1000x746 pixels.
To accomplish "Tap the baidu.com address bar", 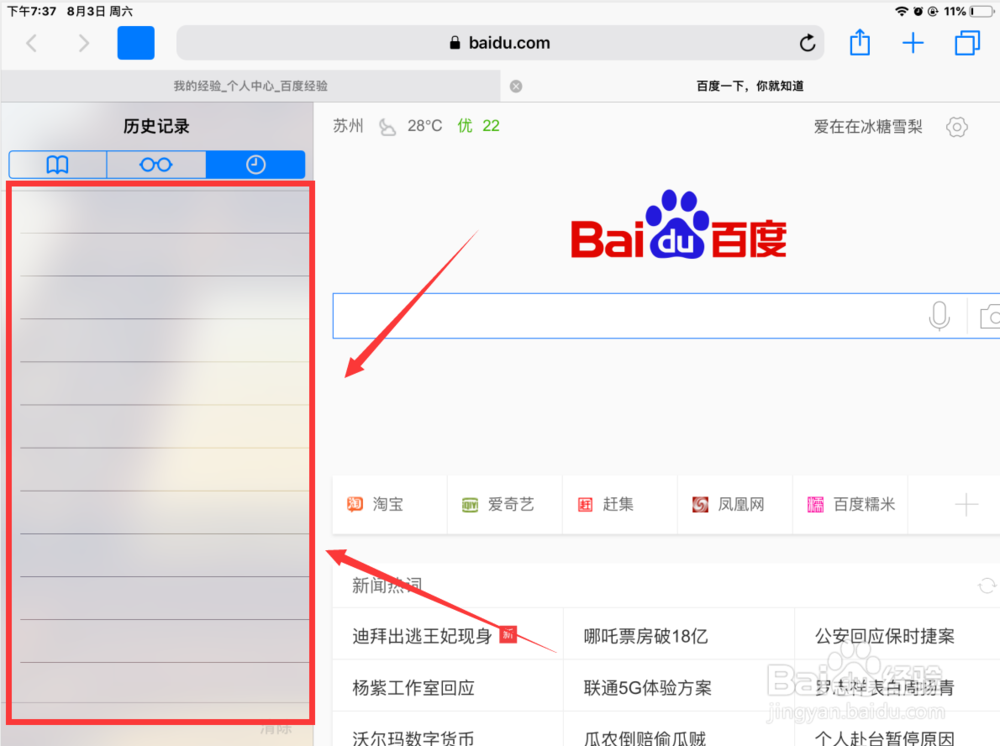I will coord(500,43).
